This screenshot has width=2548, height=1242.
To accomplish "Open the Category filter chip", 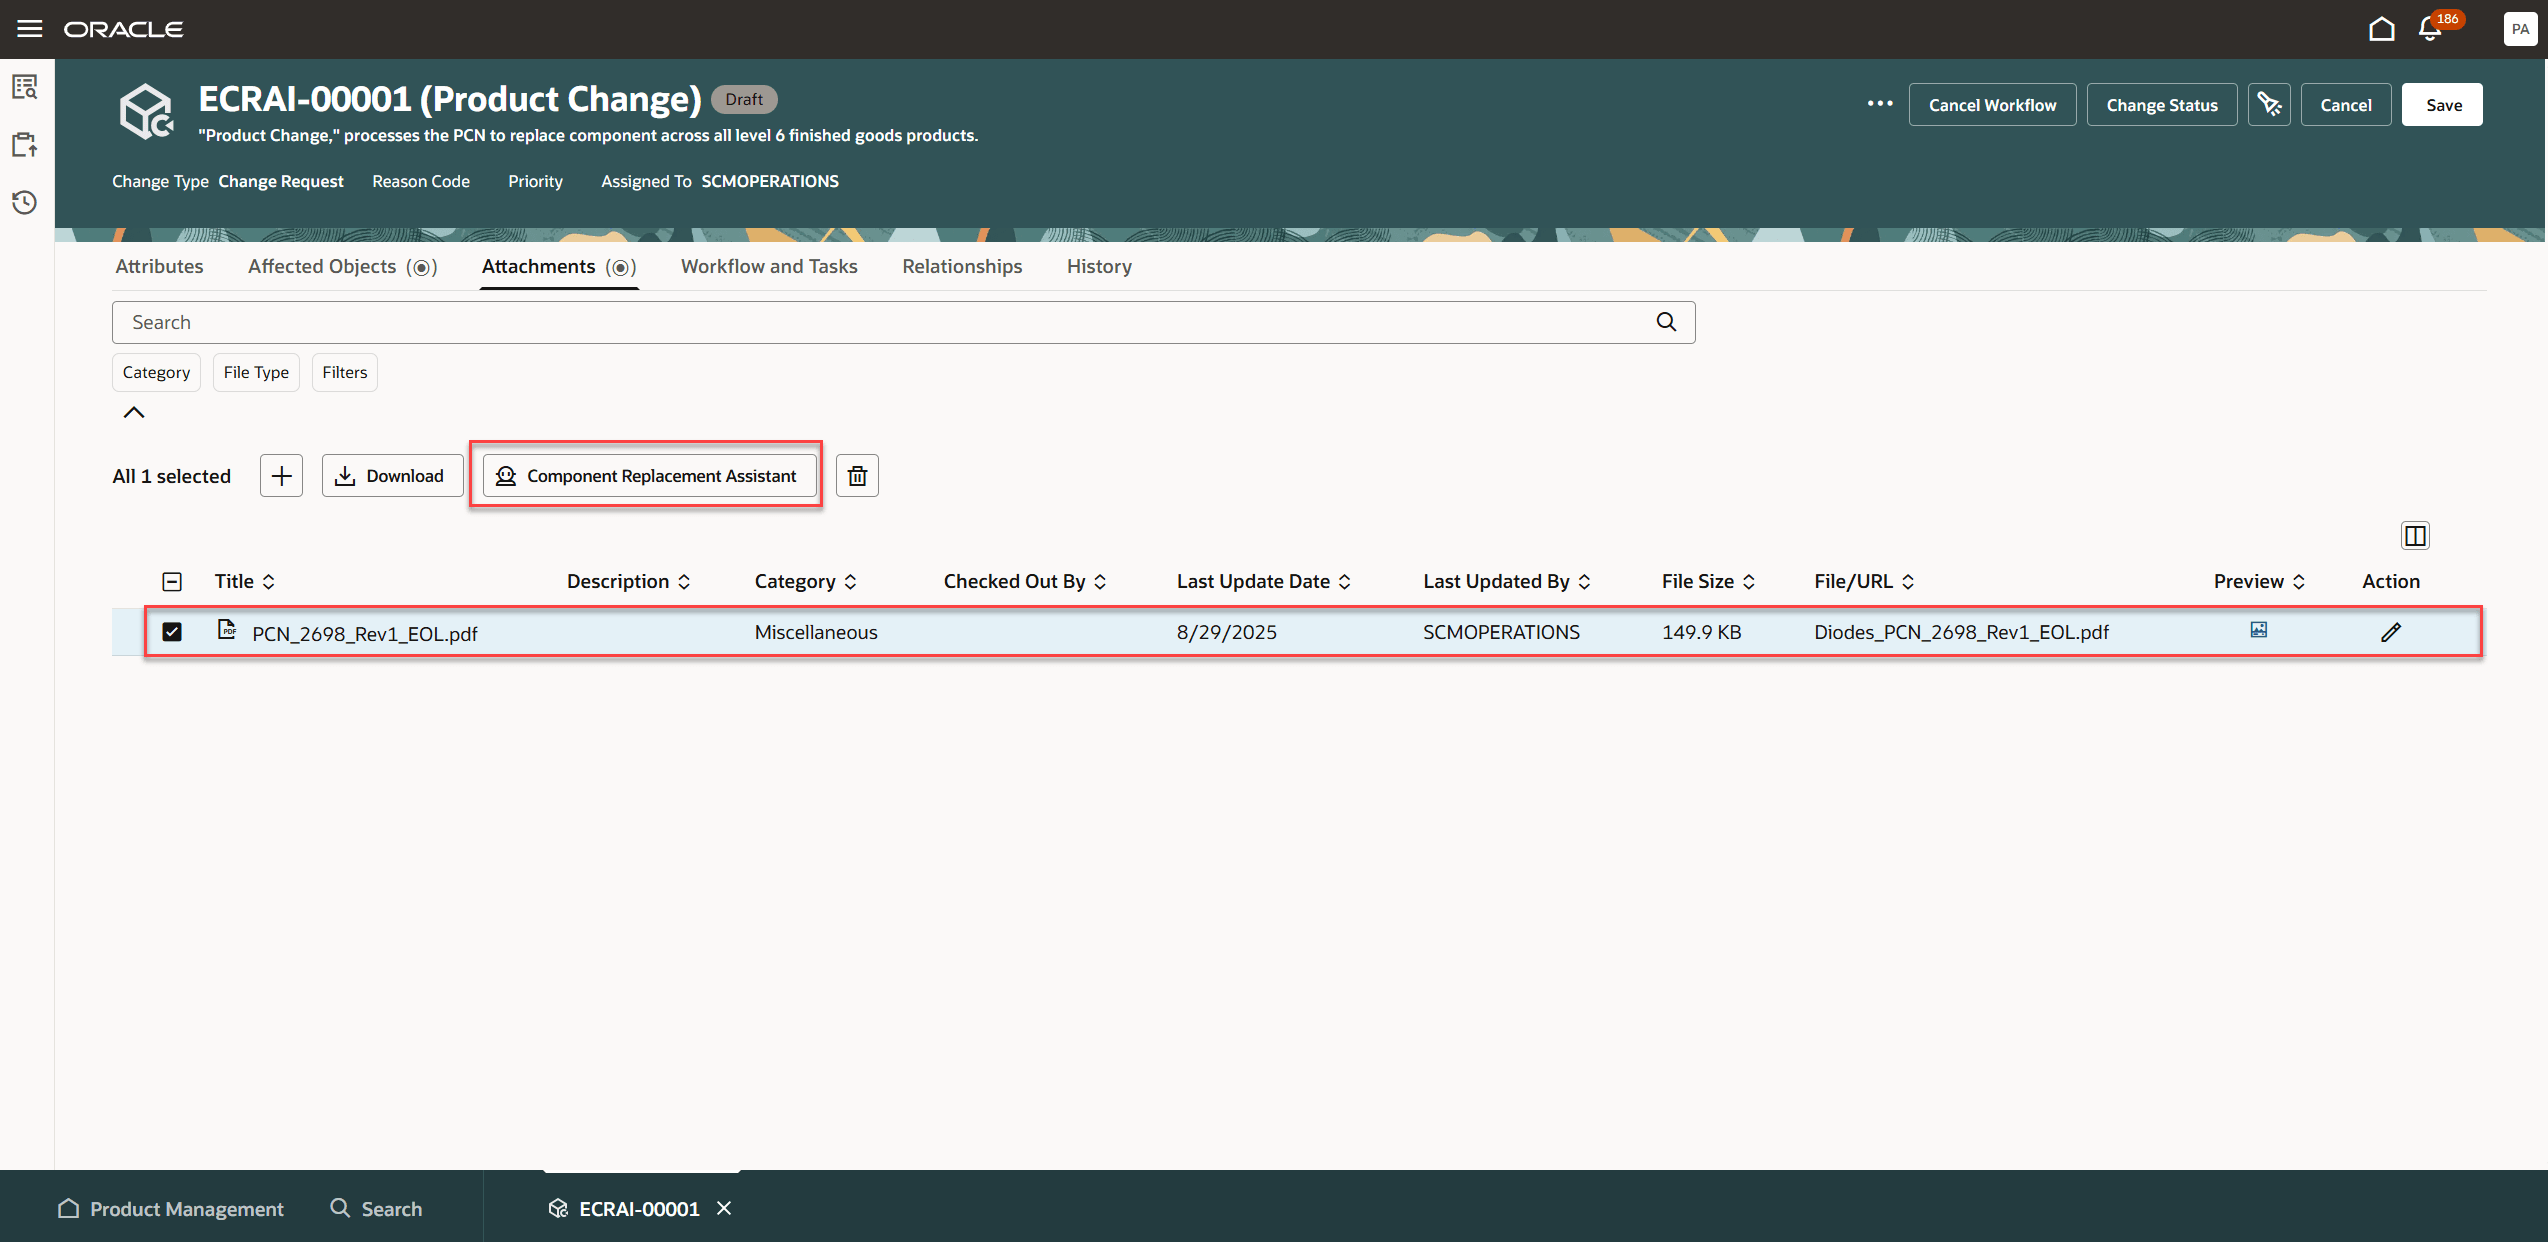I will coord(156,372).
